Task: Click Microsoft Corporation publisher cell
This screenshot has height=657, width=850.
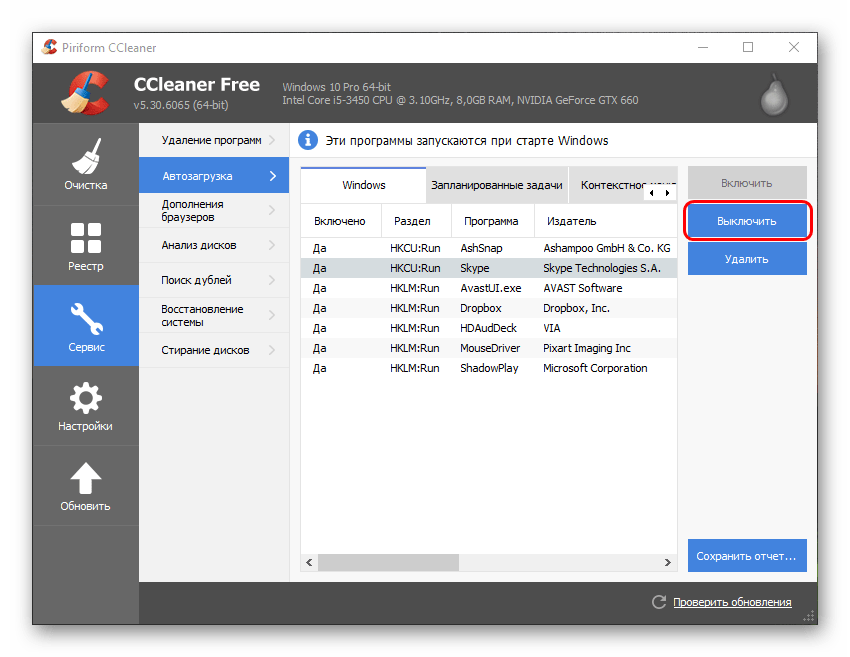Action: pyautogui.click(x=595, y=368)
